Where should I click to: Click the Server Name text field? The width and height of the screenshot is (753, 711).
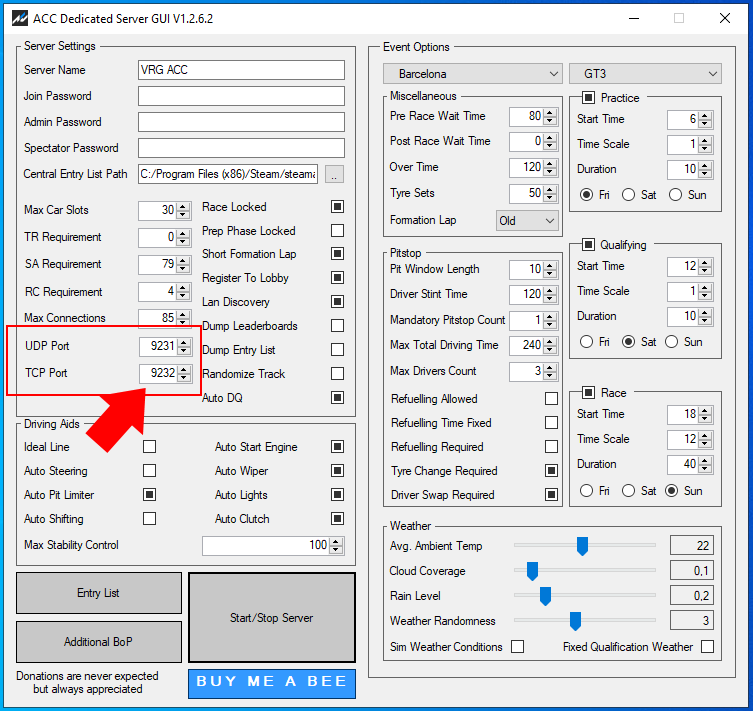[241, 70]
